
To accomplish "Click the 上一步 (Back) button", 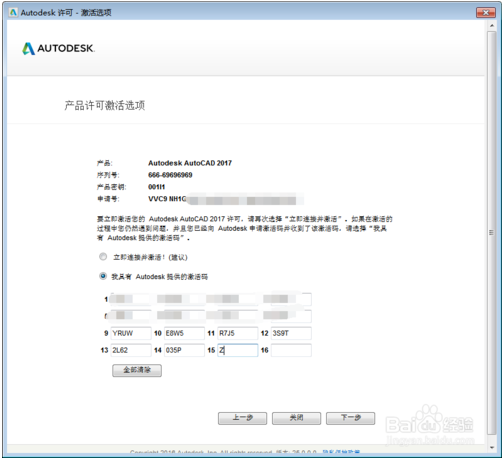I will (242, 418).
